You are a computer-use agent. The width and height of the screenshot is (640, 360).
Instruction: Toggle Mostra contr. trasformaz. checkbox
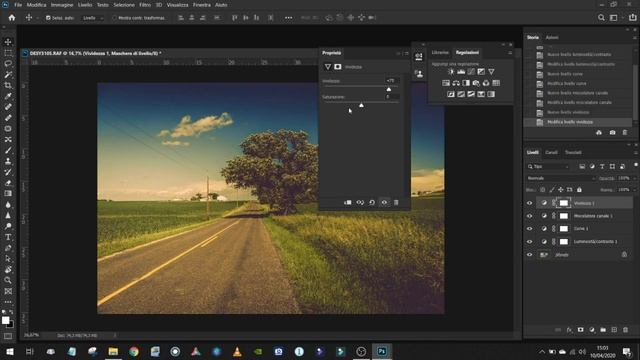(x=114, y=18)
